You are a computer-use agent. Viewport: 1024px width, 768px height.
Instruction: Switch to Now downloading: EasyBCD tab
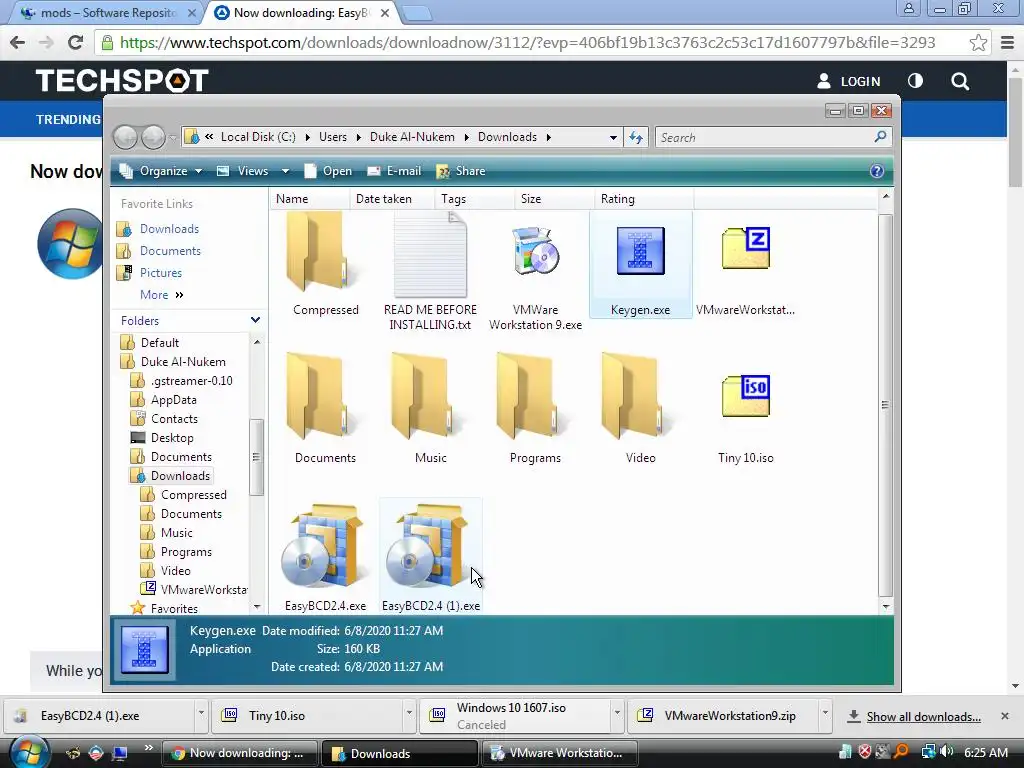[x=303, y=13]
